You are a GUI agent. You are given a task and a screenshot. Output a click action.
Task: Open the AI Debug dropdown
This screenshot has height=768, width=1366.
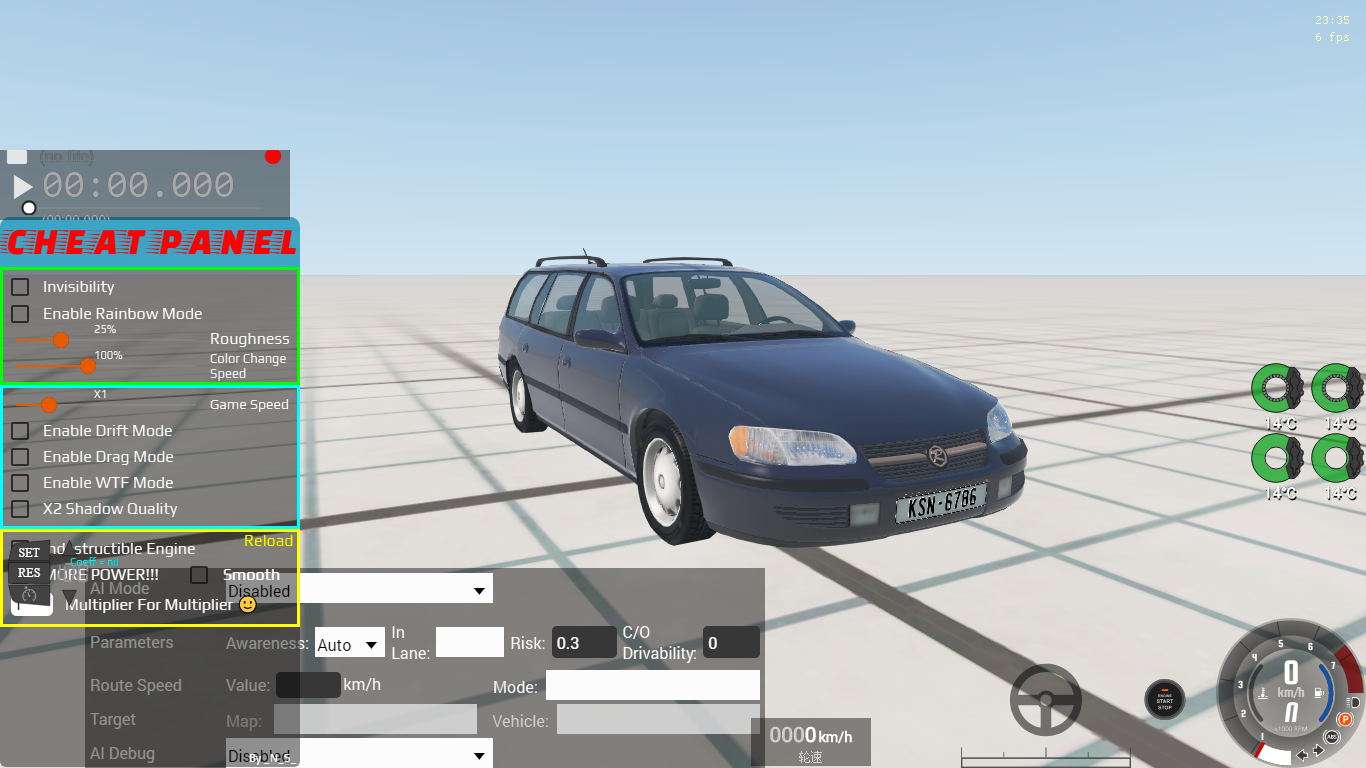359,754
